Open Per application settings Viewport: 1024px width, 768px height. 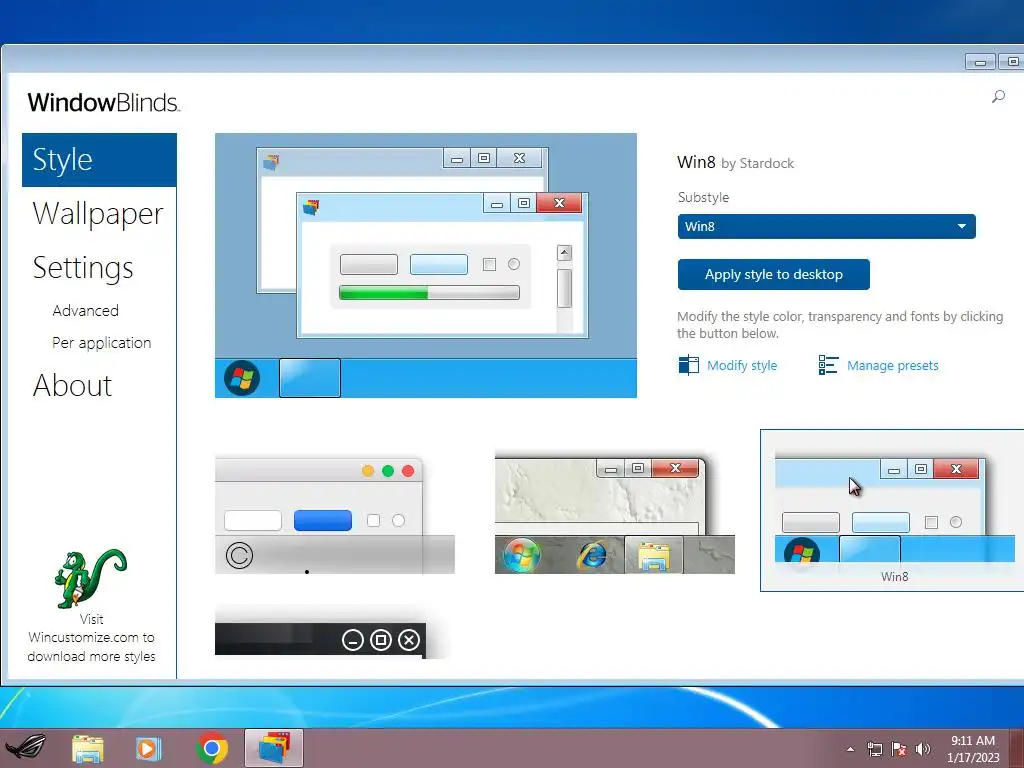[101, 342]
